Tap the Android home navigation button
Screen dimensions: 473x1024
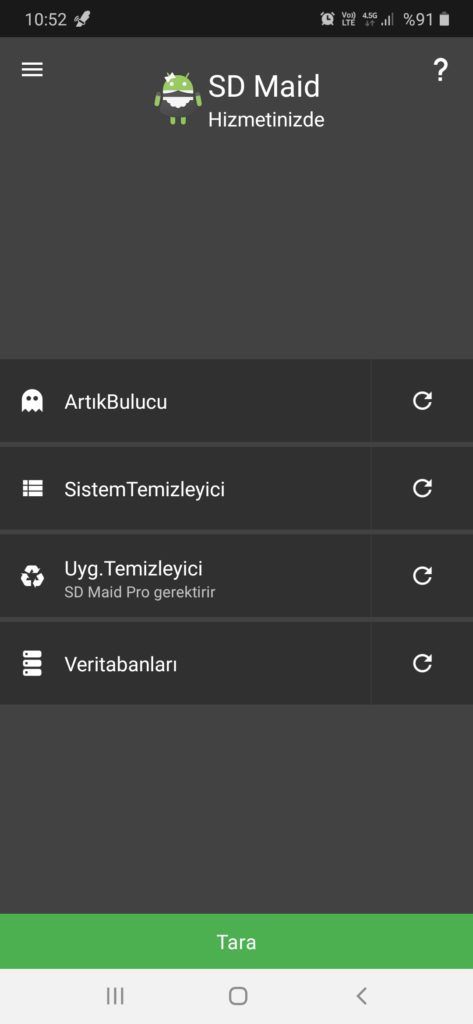pos(238,996)
